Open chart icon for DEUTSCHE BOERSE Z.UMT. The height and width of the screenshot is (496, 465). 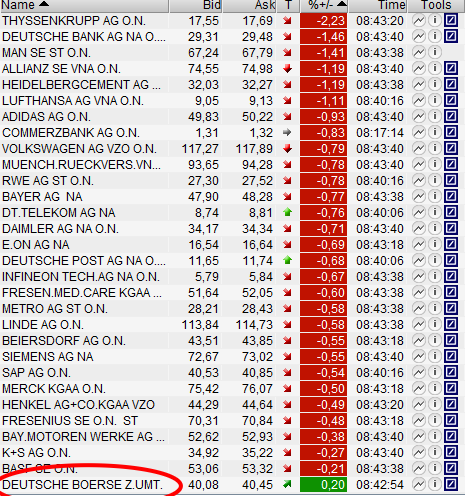tap(419, 484)
